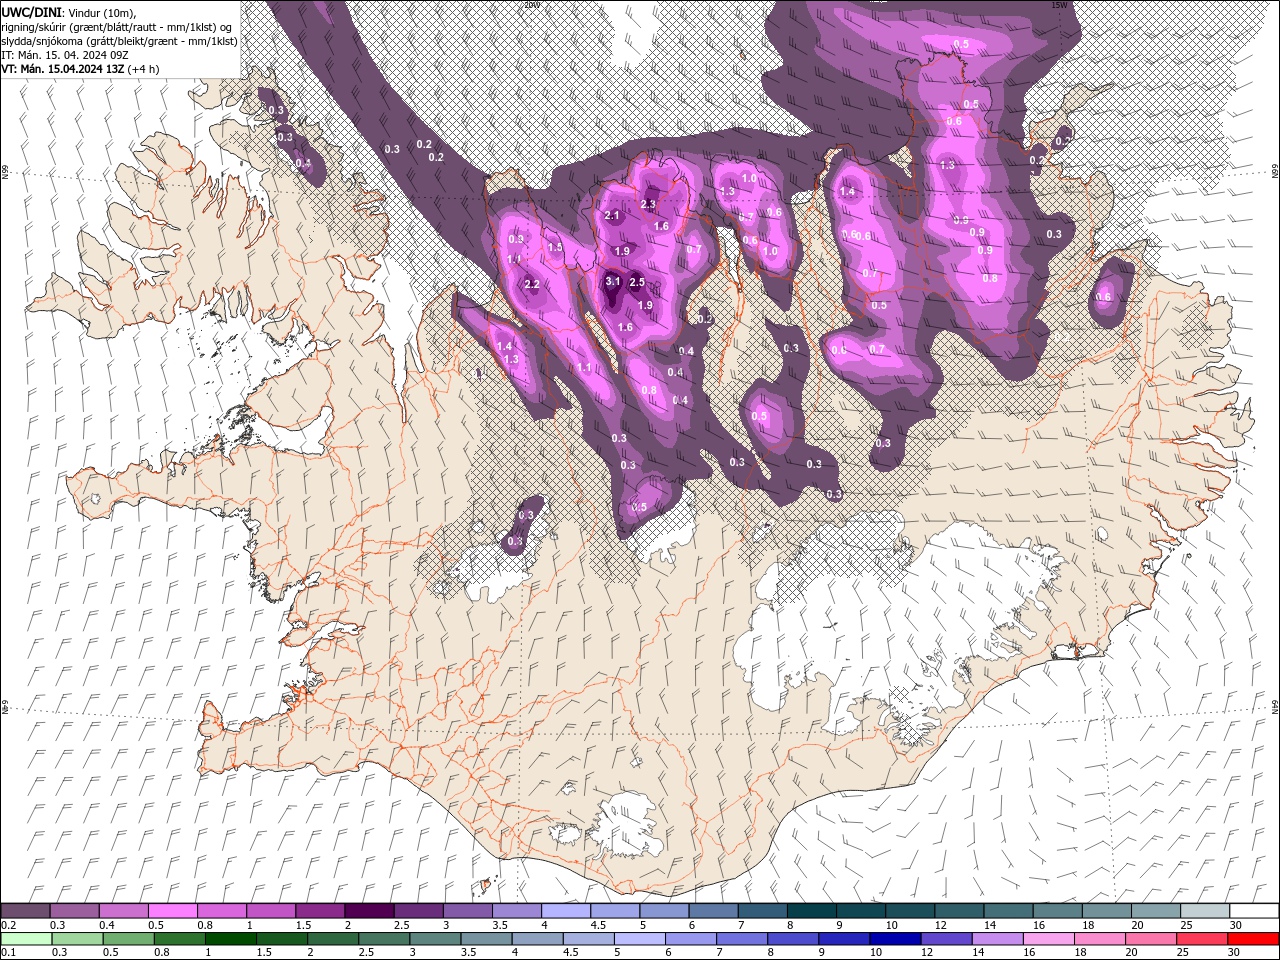1280x960 pixels.
Task: Click the upper legend swatch starting at 4
Action: (x=565, y=911)
